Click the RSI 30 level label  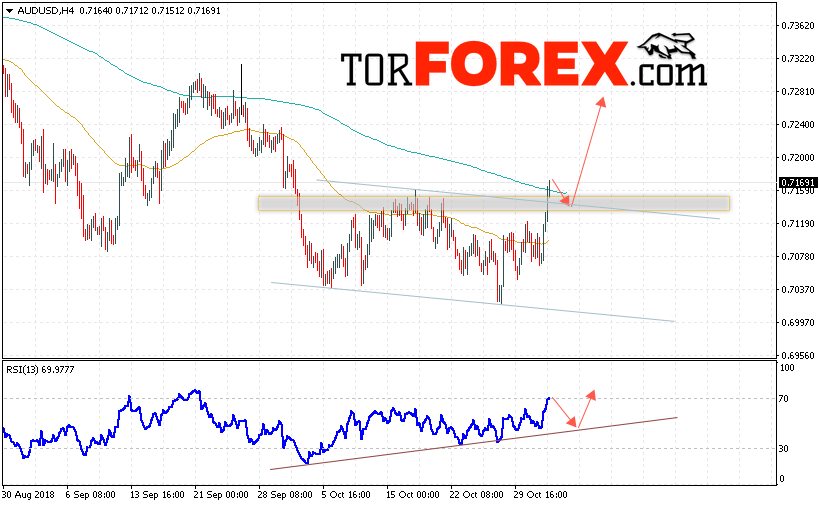click(783, 449)
